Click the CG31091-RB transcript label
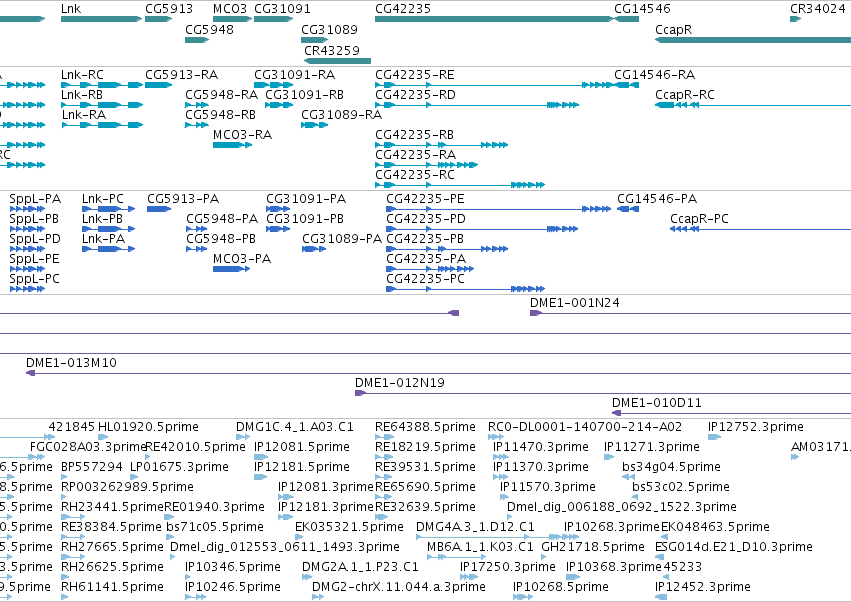 click(x=304, y=95)
